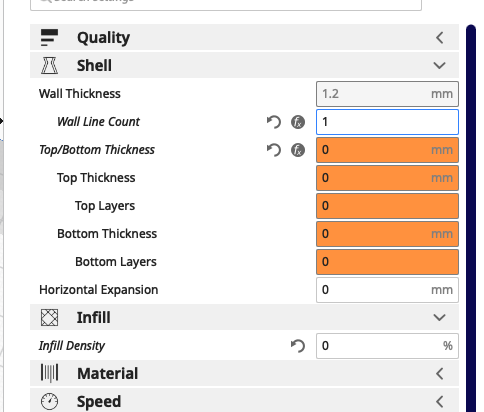Click the Infill category icon
This screenshot has height=412, width=484.
click(x=49, y=317)
